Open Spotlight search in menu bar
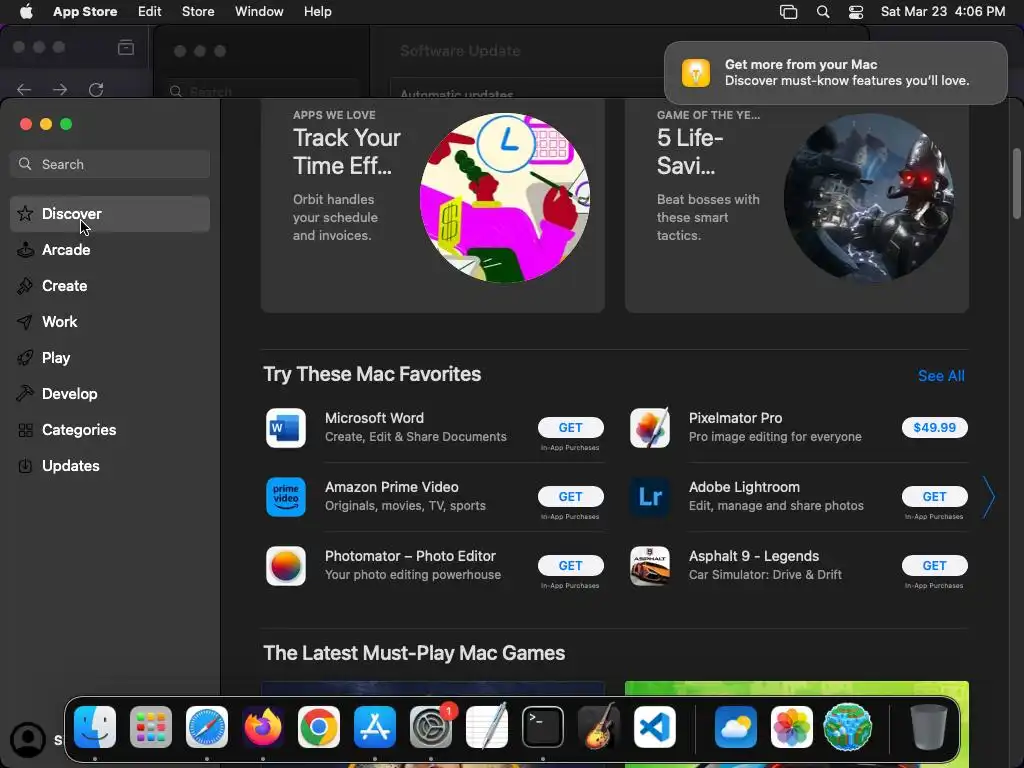 click(x=823, y=12)
